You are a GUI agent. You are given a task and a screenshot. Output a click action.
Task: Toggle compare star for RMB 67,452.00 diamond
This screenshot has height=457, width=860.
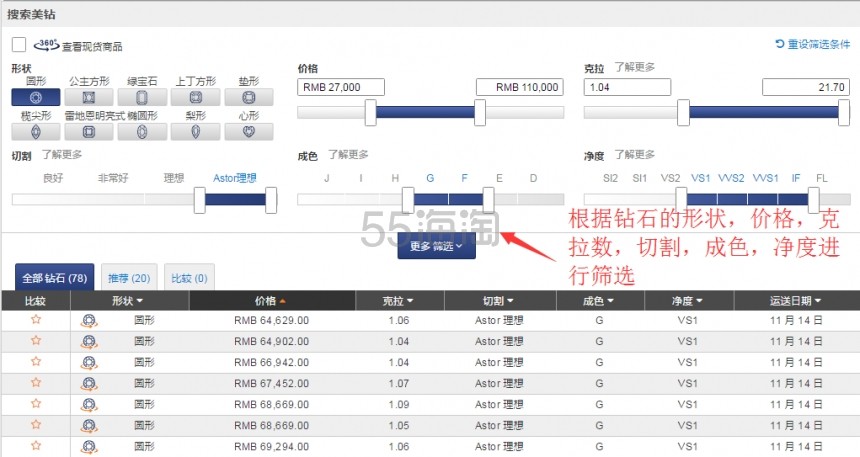36,382
